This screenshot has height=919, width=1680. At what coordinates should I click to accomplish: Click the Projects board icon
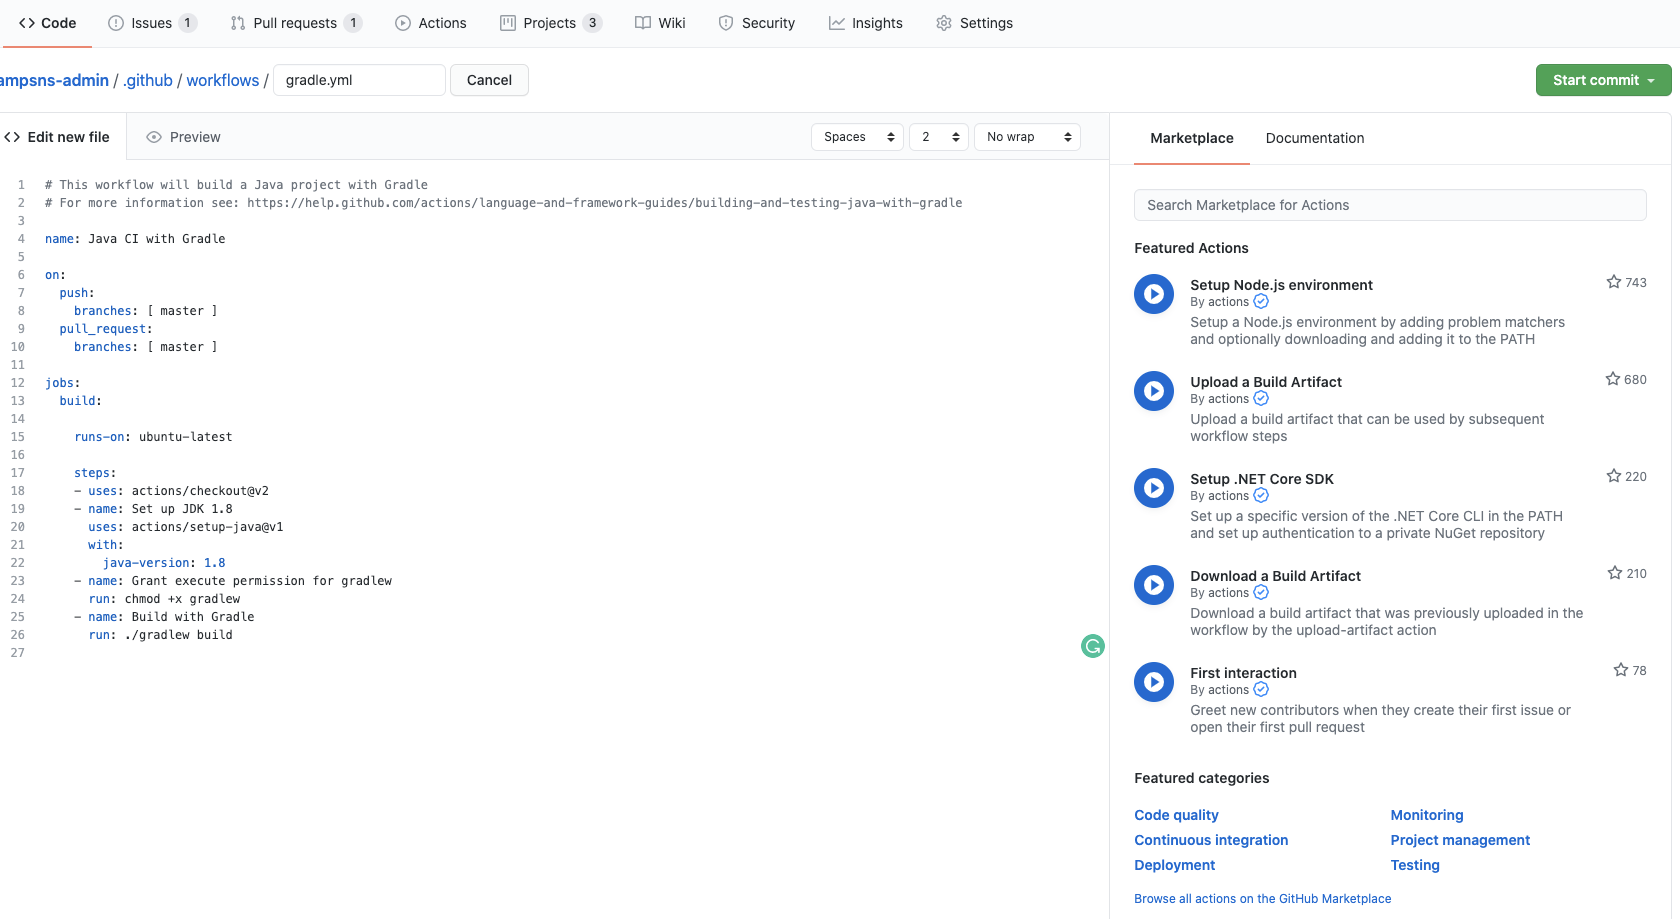(508, 23)
